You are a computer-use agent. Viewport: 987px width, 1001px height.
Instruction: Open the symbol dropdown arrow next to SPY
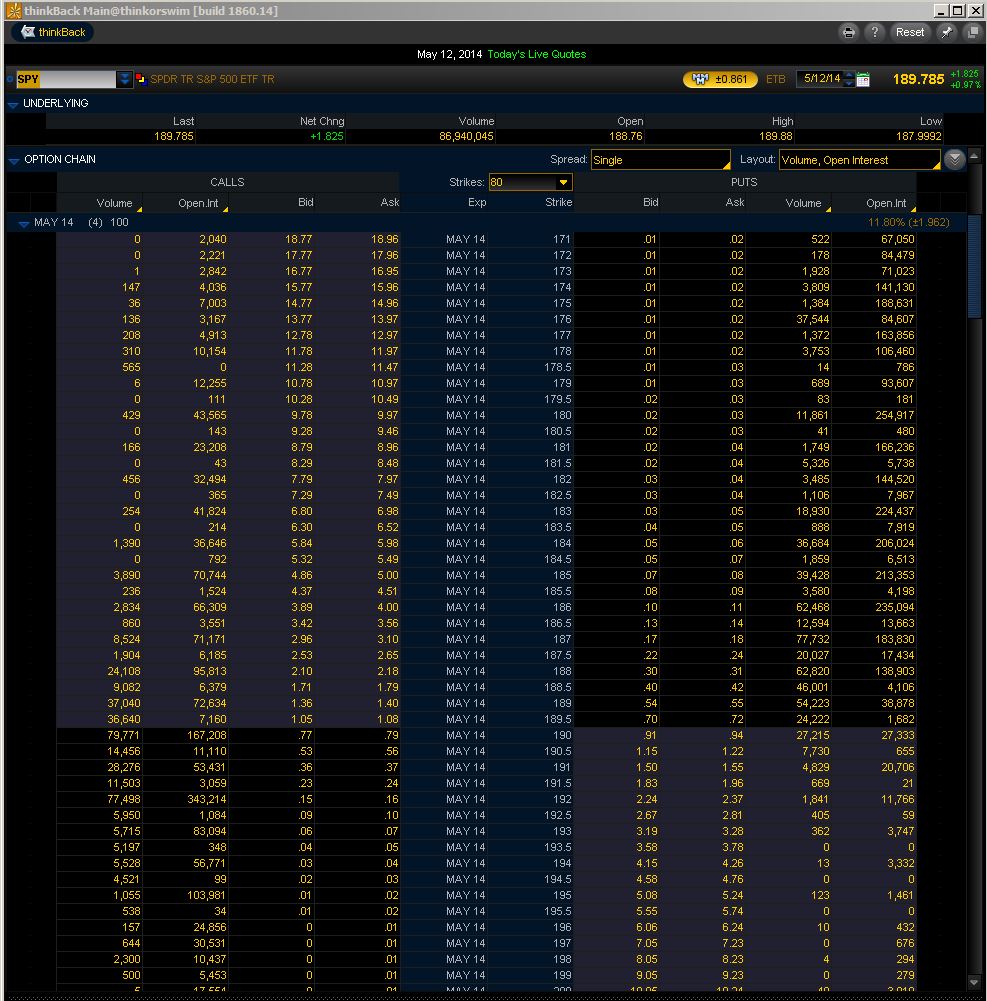tap(124, 79)
